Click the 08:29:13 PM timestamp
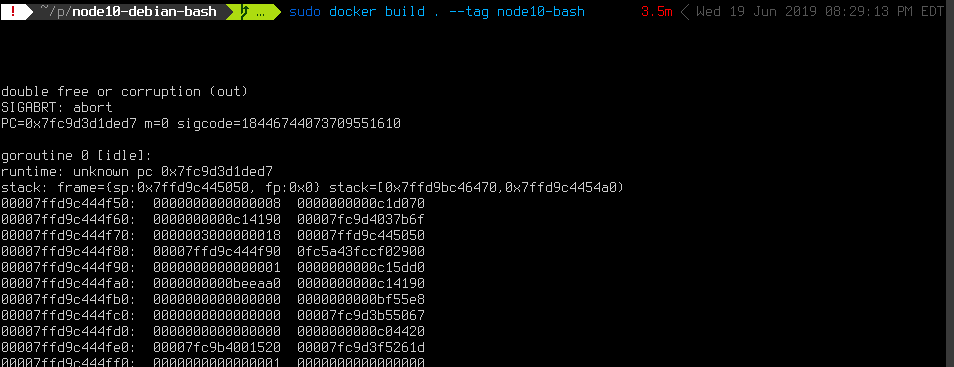954x367 pixels. [x=870, y=12]
